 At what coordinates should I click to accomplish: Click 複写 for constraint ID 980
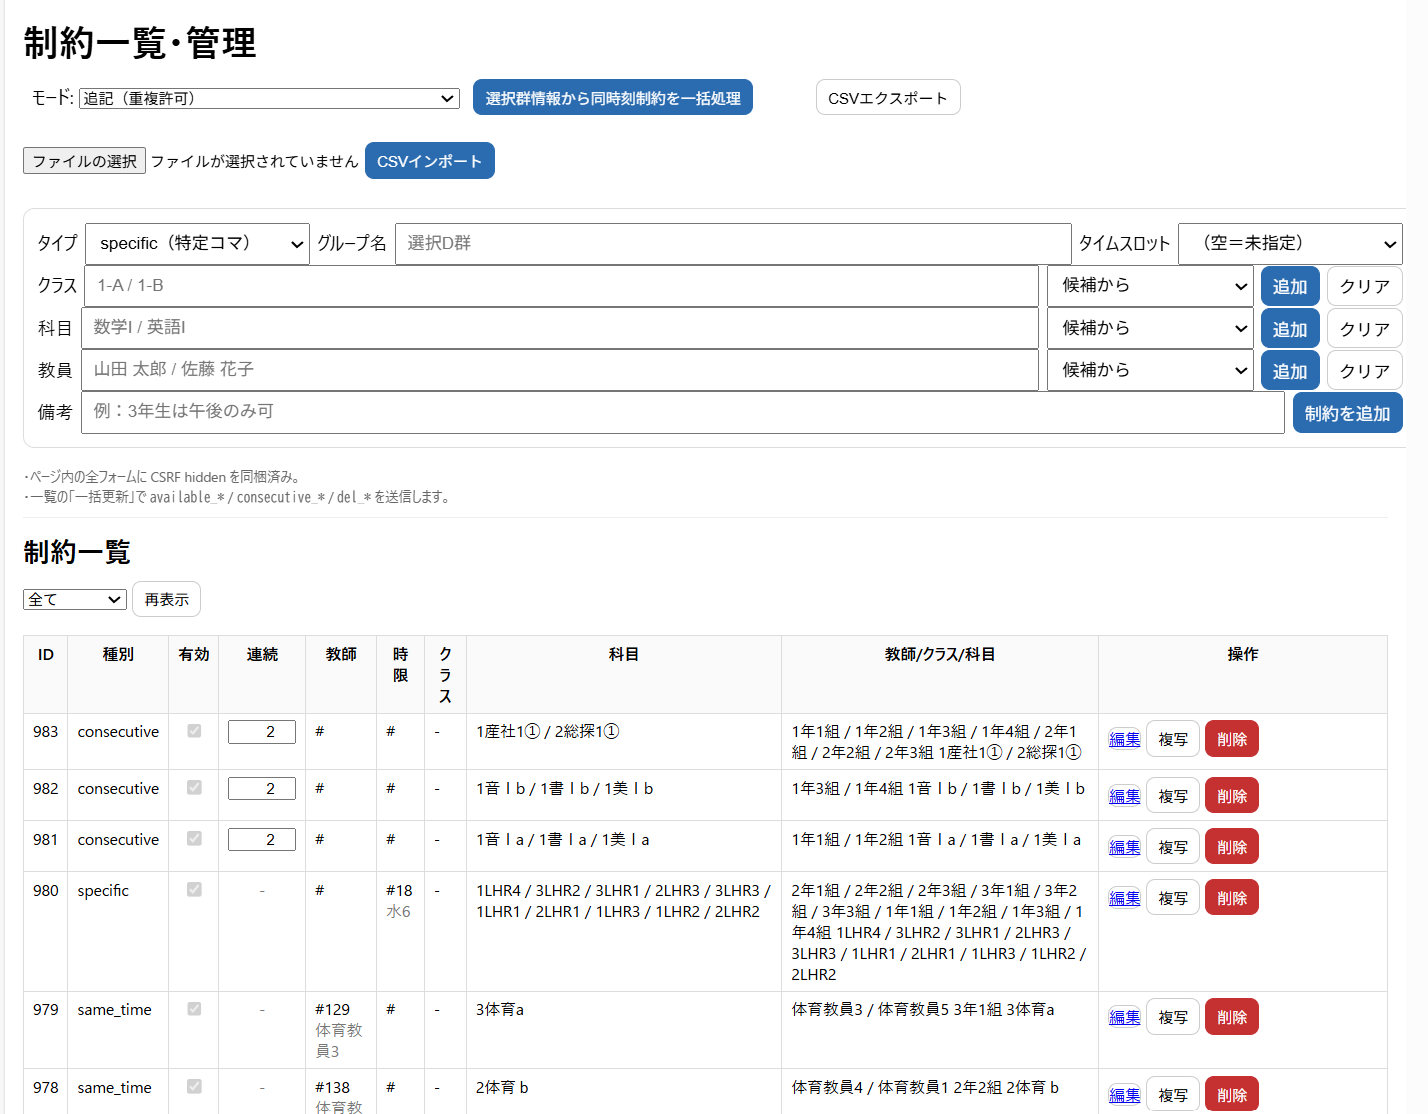tap(1172, 898)
